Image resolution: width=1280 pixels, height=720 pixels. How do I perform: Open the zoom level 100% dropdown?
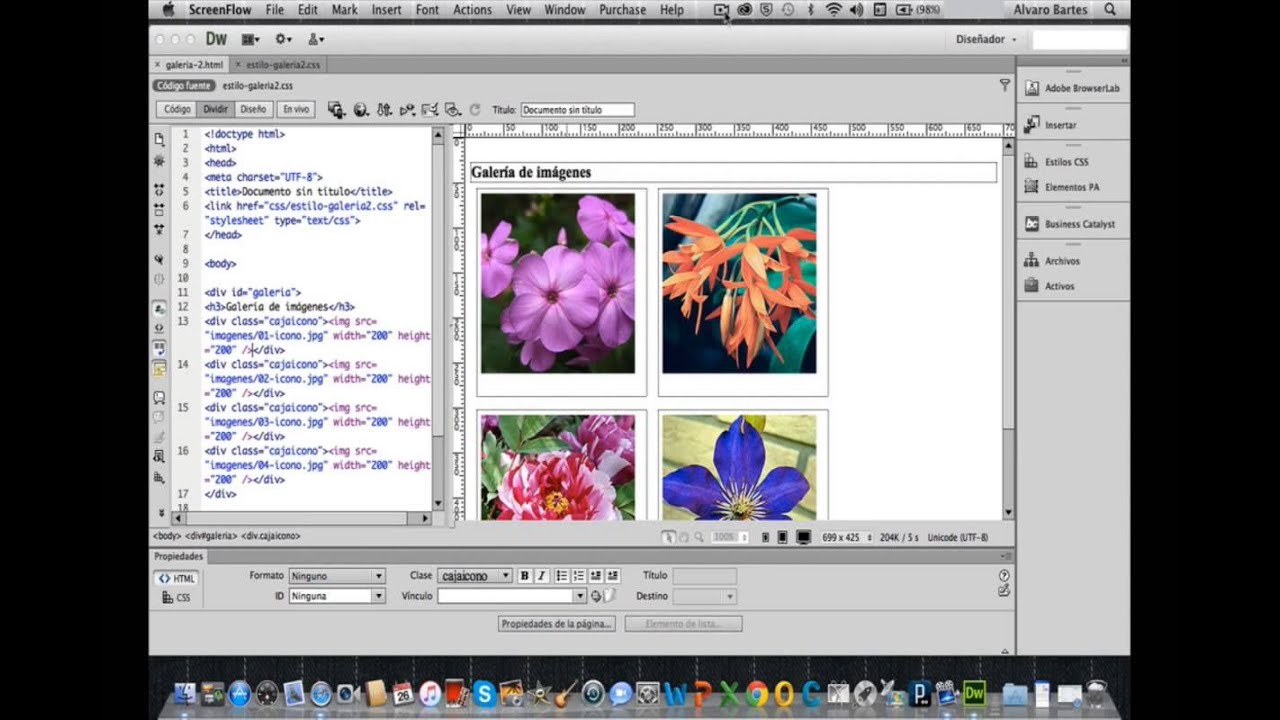click(730, 537)
